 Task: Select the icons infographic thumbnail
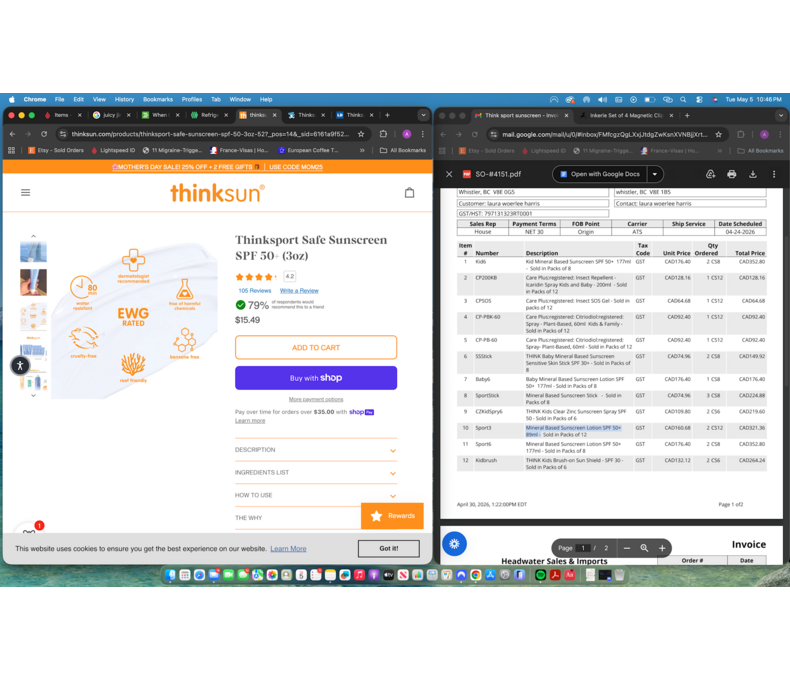coord(33,316)
